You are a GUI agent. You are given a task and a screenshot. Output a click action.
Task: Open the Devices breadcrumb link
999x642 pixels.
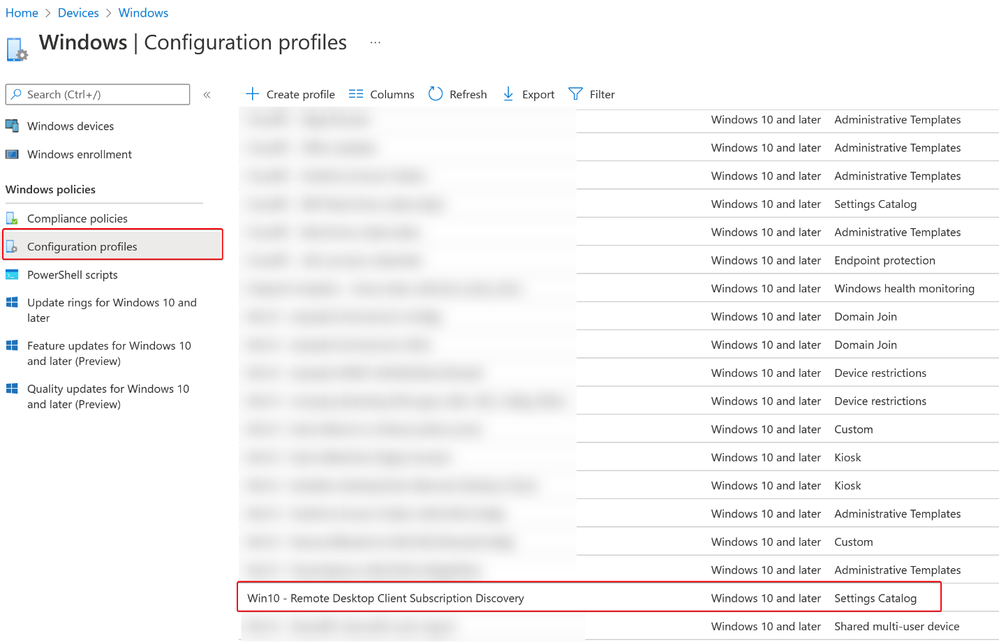pyautogui.click(x=78, y=13)
